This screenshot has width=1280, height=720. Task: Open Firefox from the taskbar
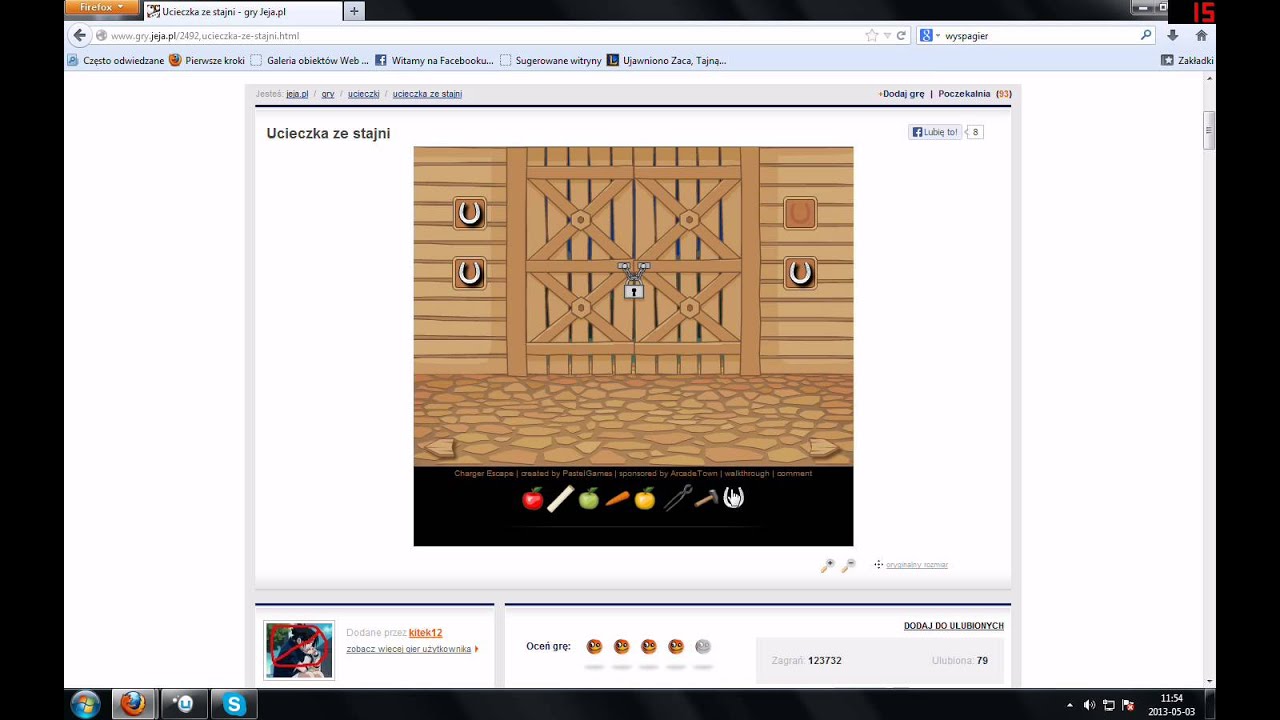[x=134, y=704]
